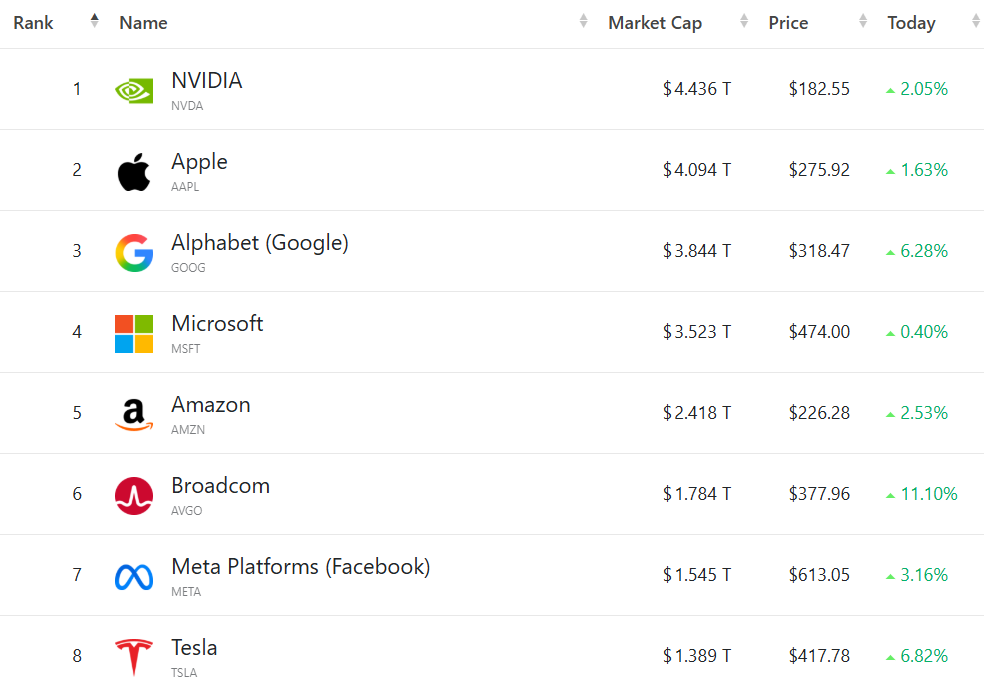Click the Amazon smile logo
984x696 pixels.
[x=134, y=415]
